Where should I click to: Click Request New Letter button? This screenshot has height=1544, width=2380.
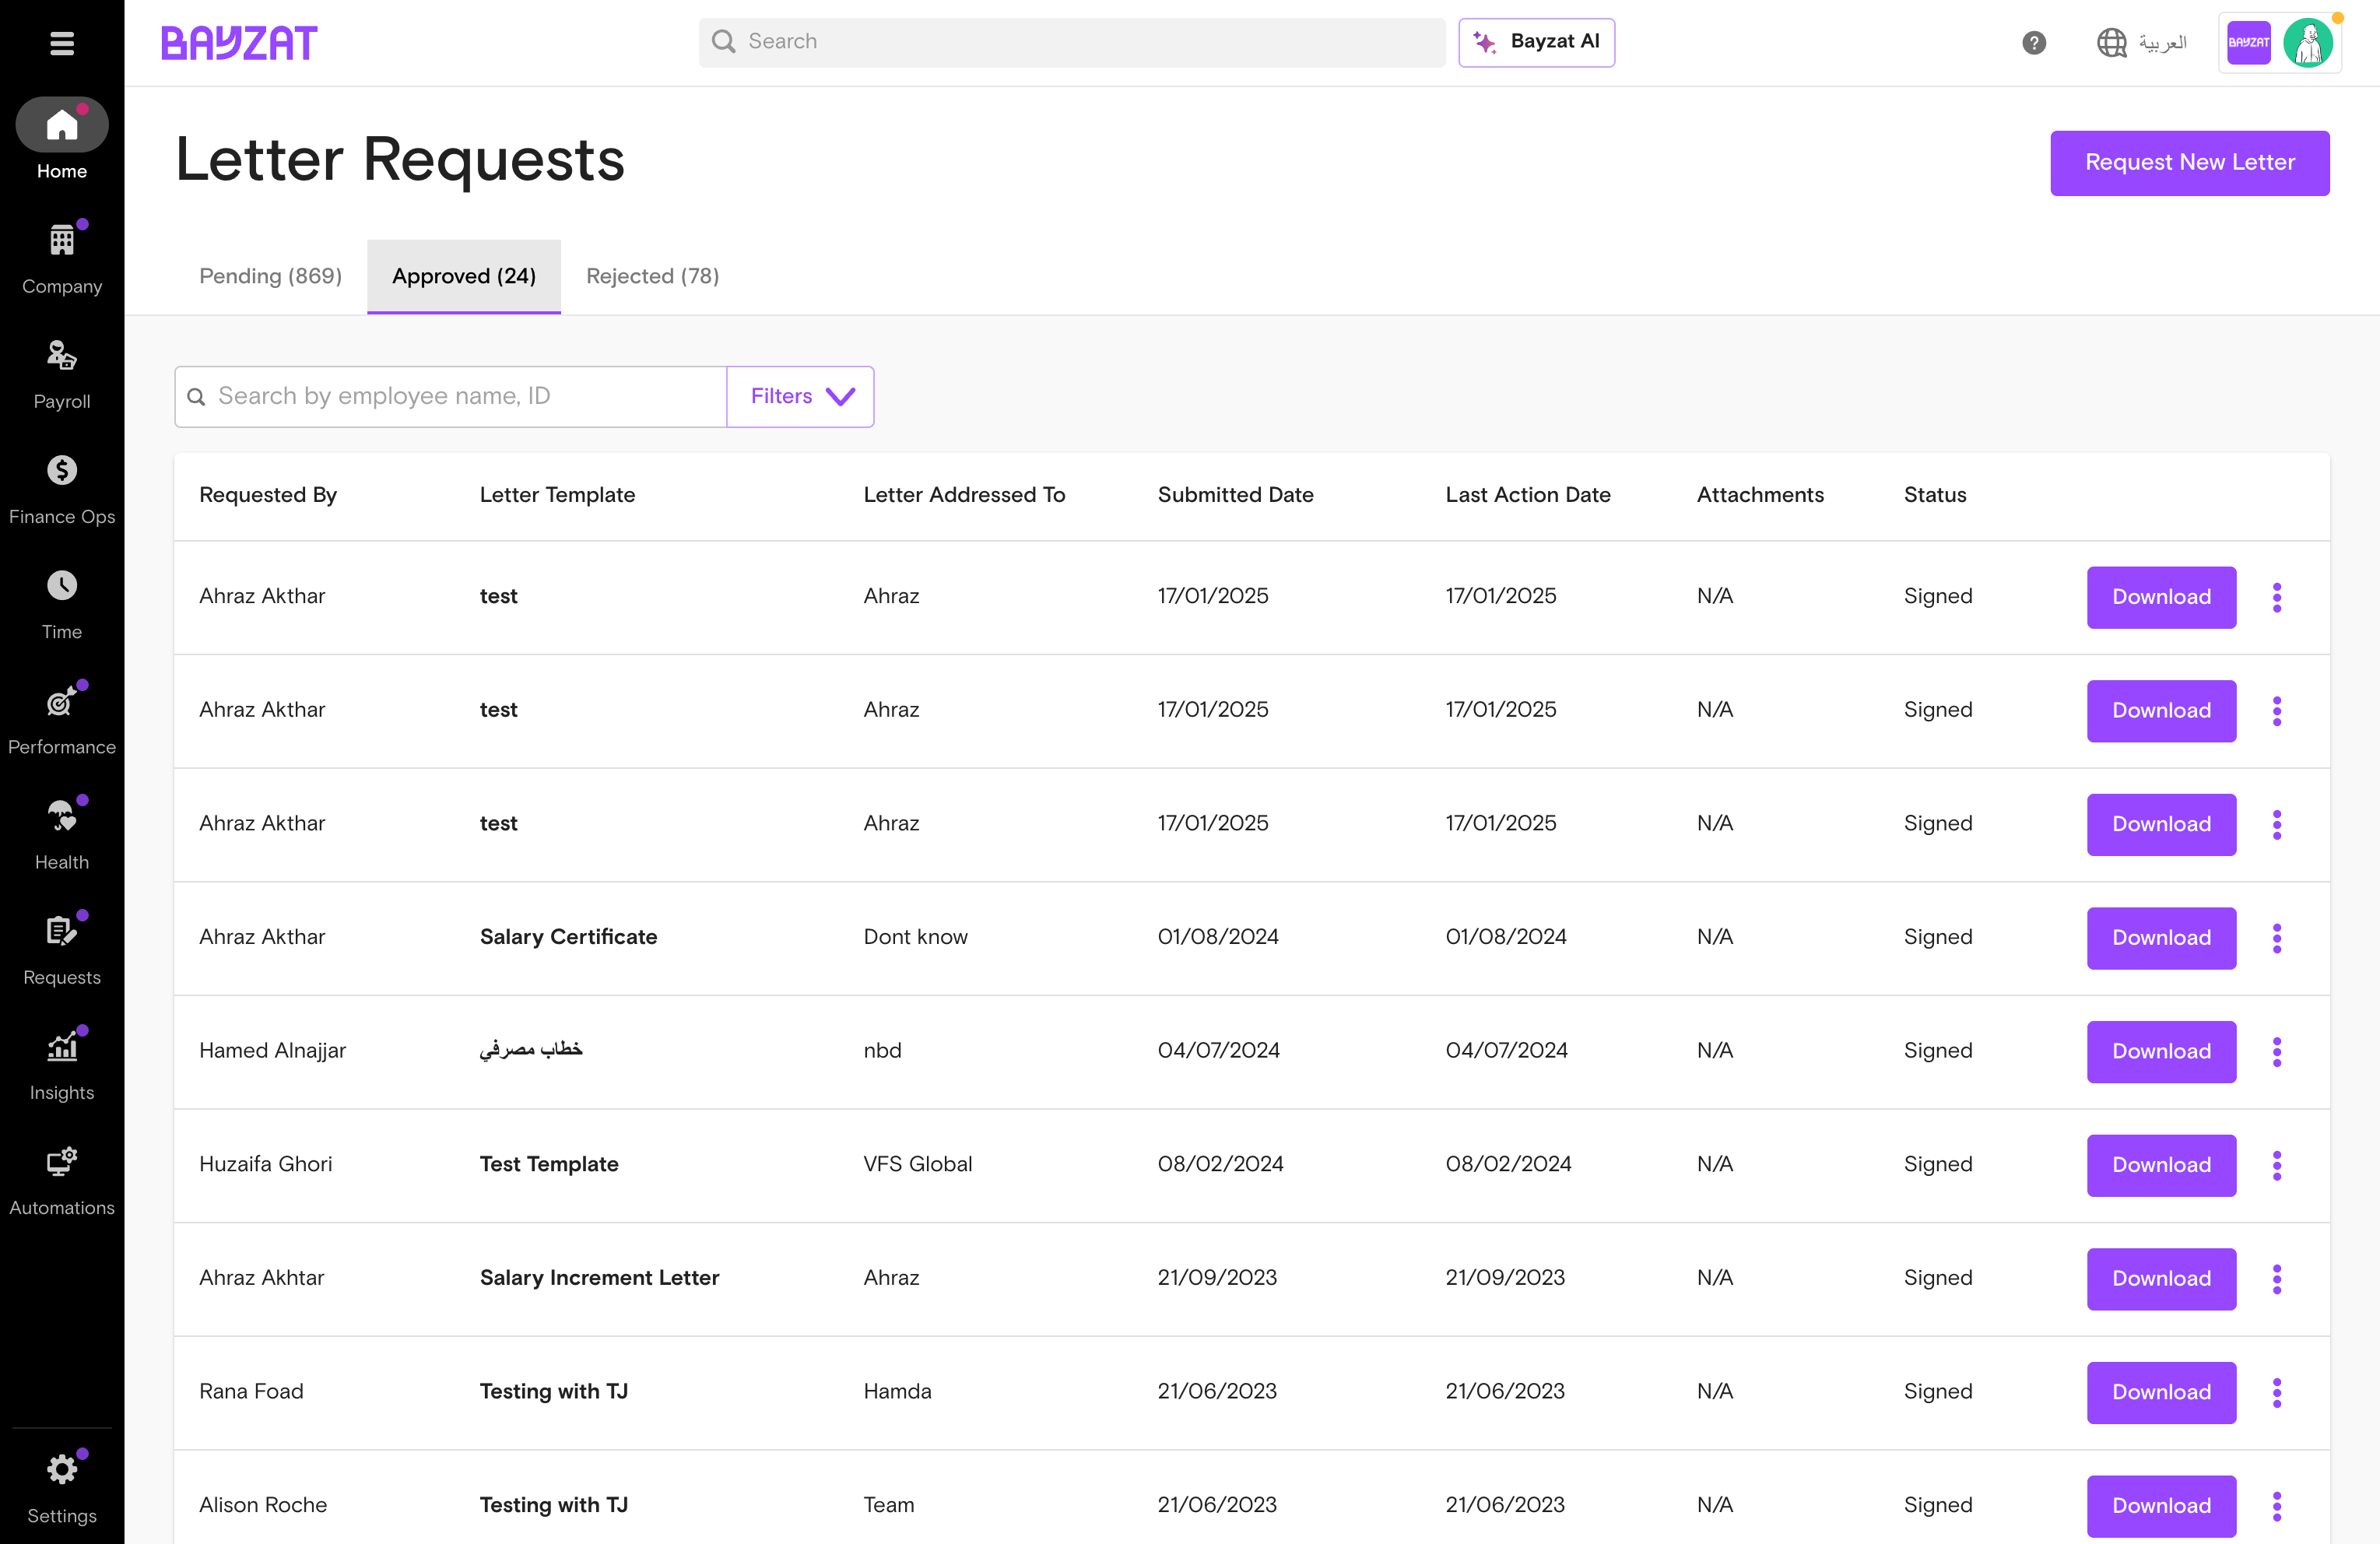[2189, 162]
